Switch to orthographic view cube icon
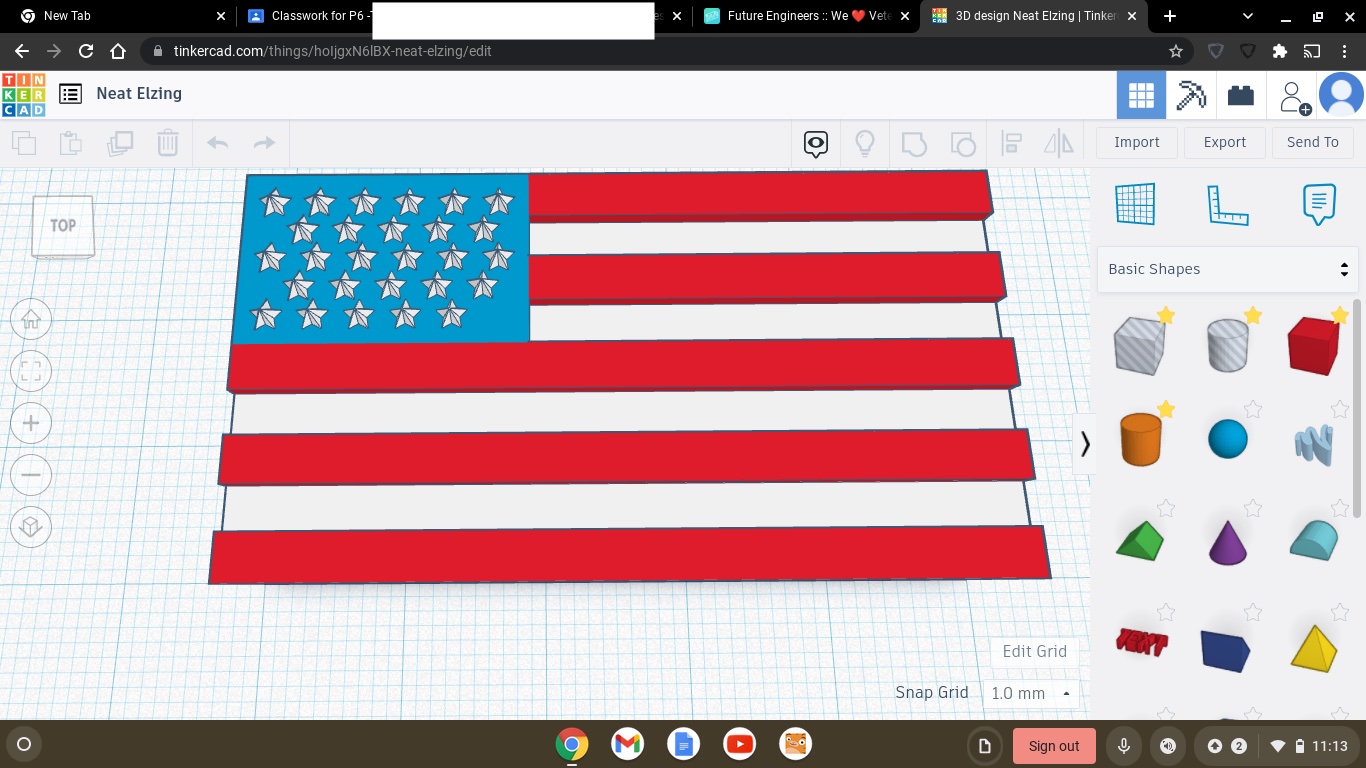The image size is (1366, 768). (x=31, y=527)
